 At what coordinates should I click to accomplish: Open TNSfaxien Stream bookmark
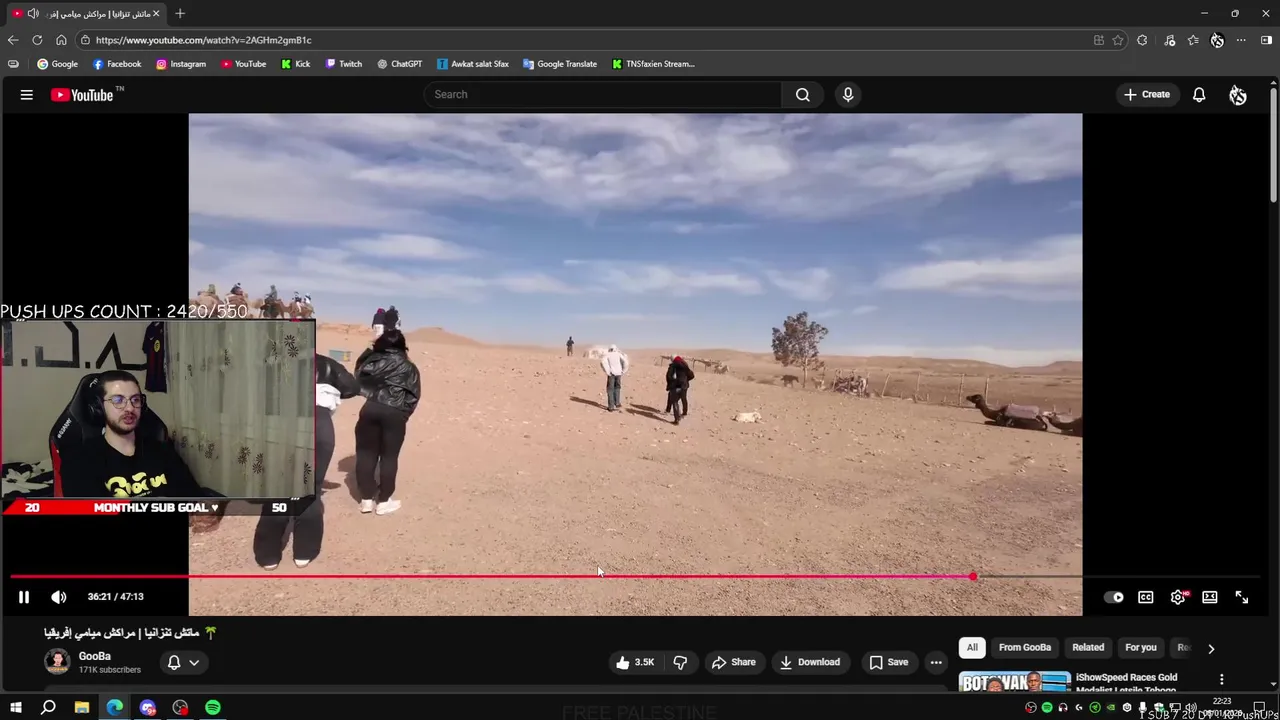pyautogui.click(x=653, y=64)
